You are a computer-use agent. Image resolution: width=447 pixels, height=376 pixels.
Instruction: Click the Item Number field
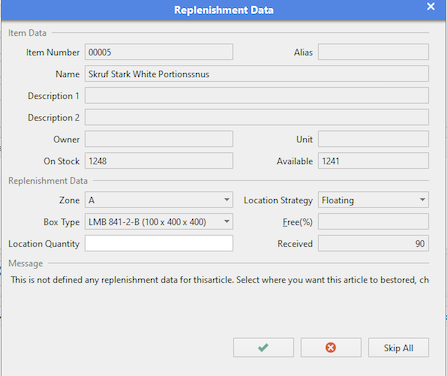coord(159,52)
